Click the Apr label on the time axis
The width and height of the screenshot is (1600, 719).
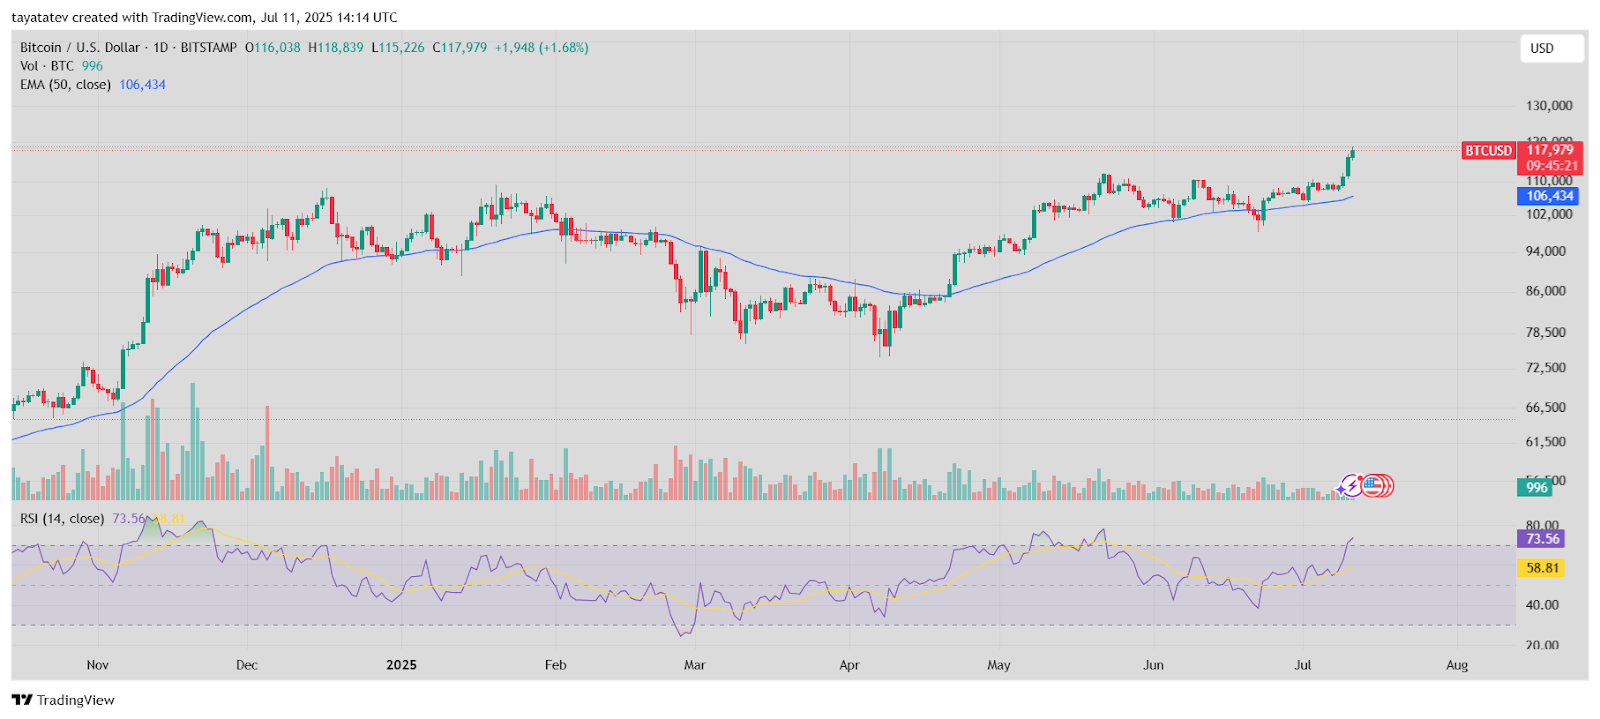coord(849,665)
